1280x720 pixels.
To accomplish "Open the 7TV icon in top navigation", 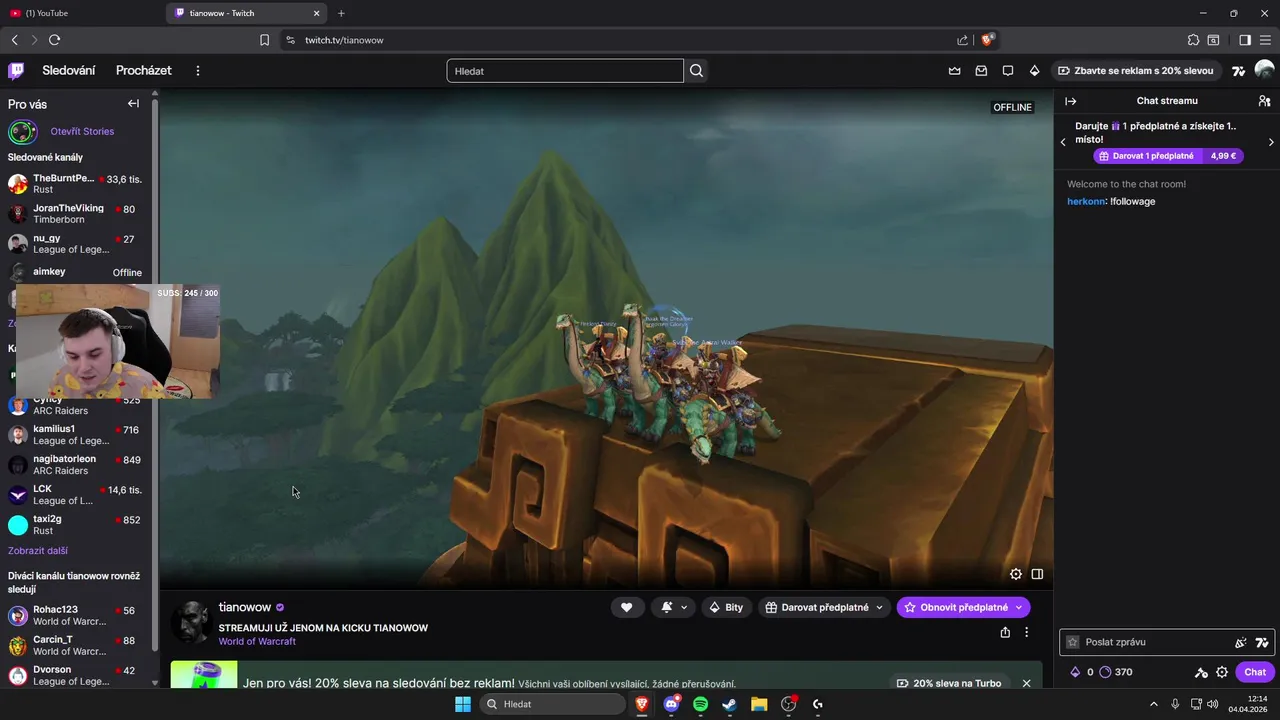I will click(1239, 71).
